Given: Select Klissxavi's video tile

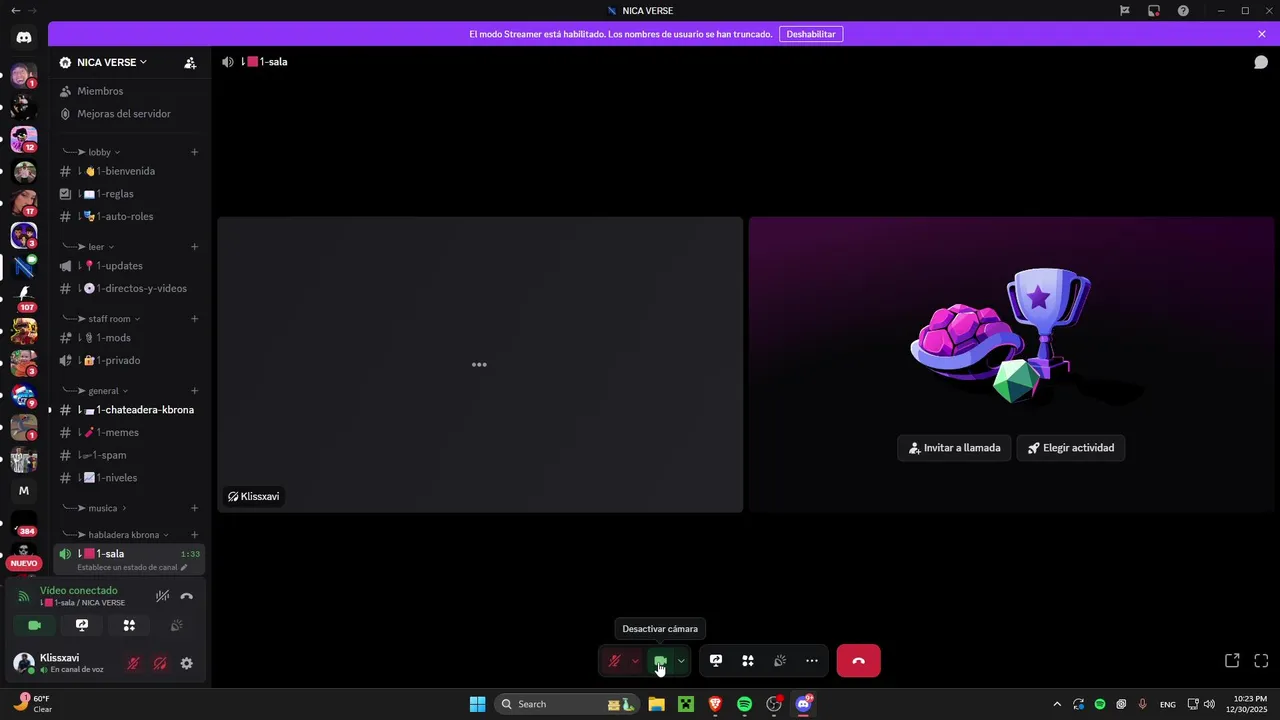Looking at the screenshot, I should tap(480, 365).
